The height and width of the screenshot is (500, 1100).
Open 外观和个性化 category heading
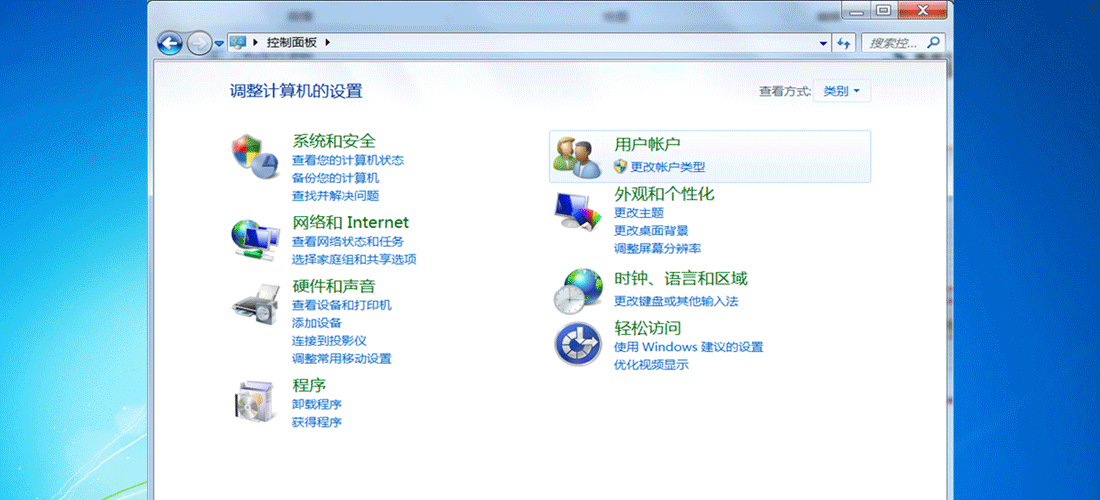pyautogui.click(x=664, y=194)
